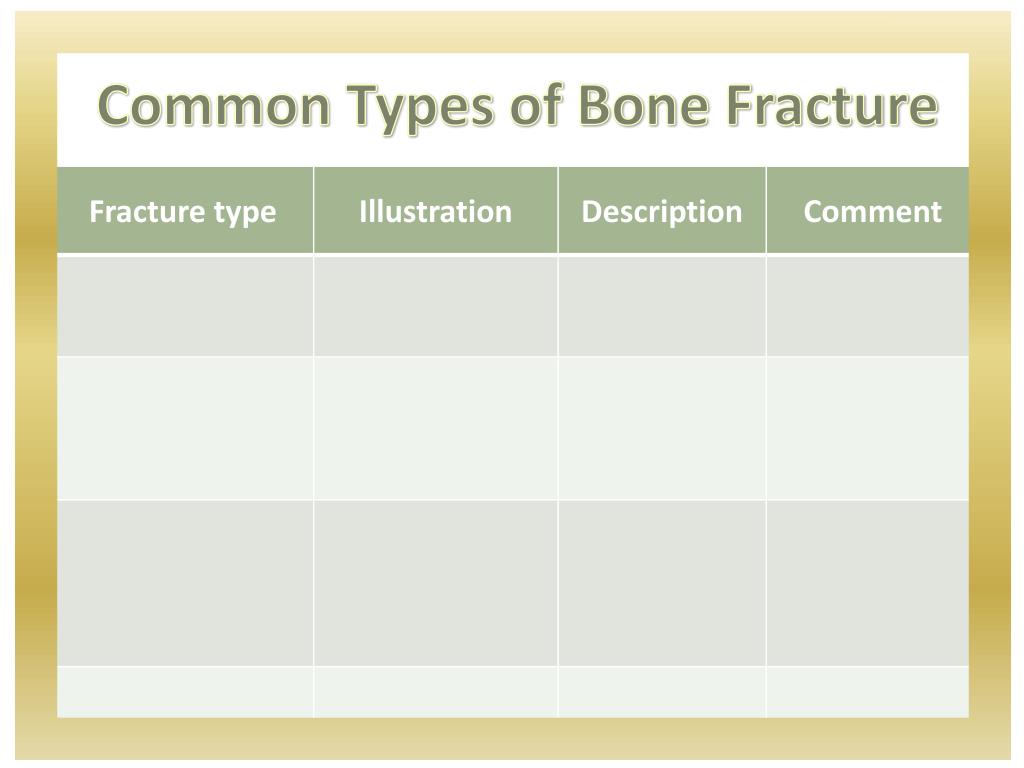The image size is (1024, 768).
Task: Select the Description header cell
Action: 662,210
